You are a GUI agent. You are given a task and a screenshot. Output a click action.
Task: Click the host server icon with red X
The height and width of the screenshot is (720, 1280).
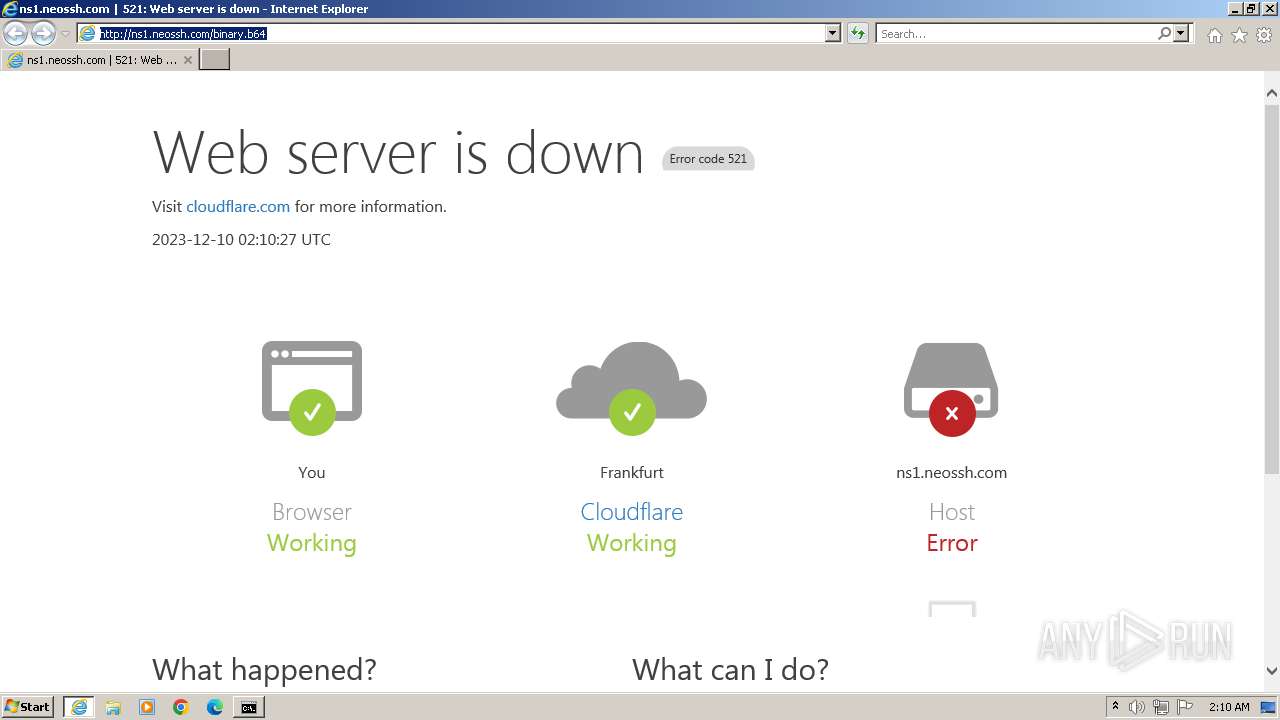point(951,389)
